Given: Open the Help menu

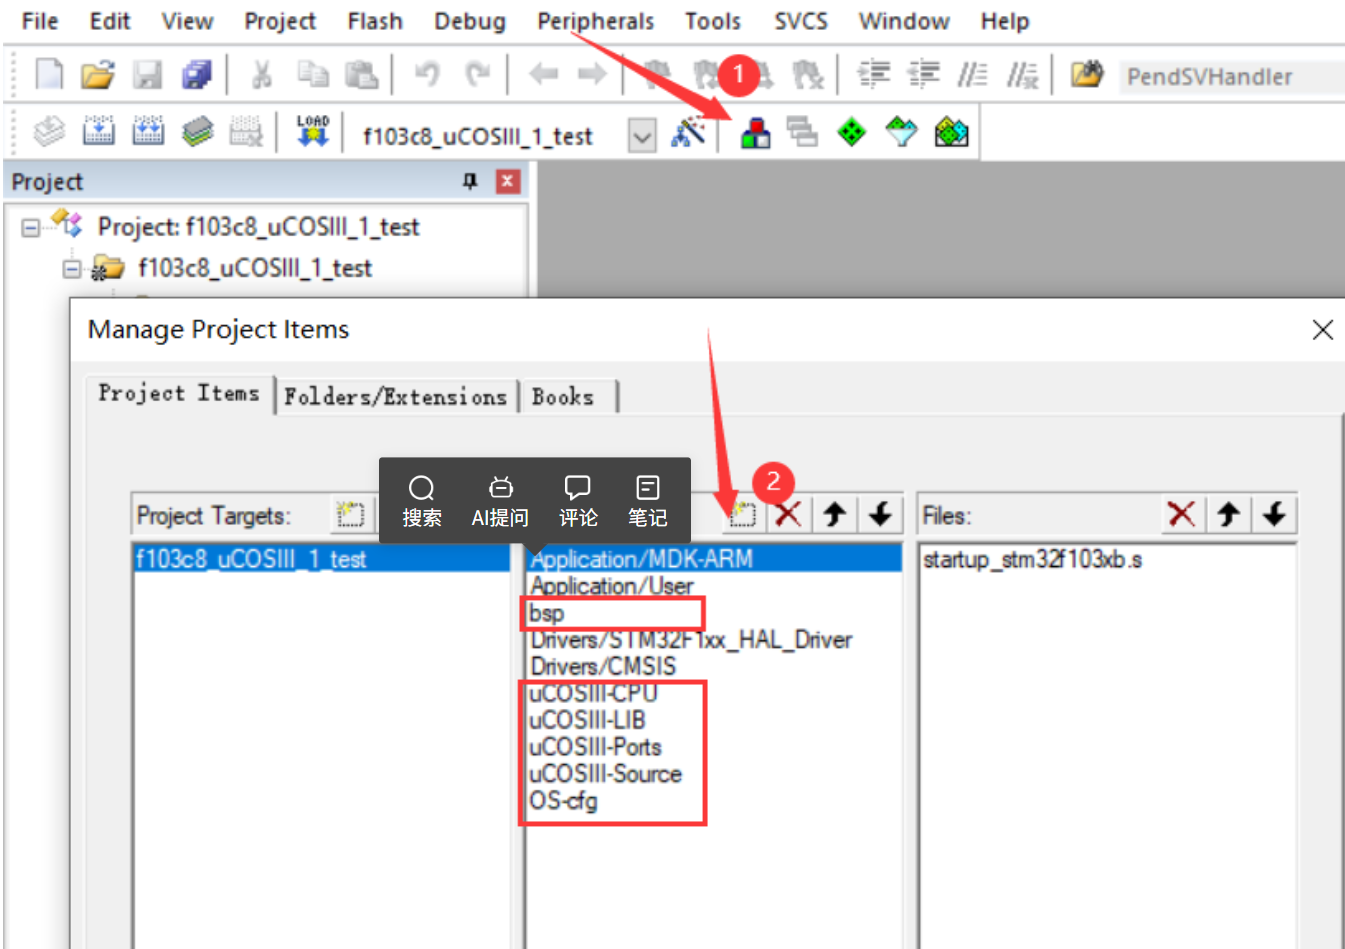Looking at the screenshot, I should click(x=1005, y=21).
